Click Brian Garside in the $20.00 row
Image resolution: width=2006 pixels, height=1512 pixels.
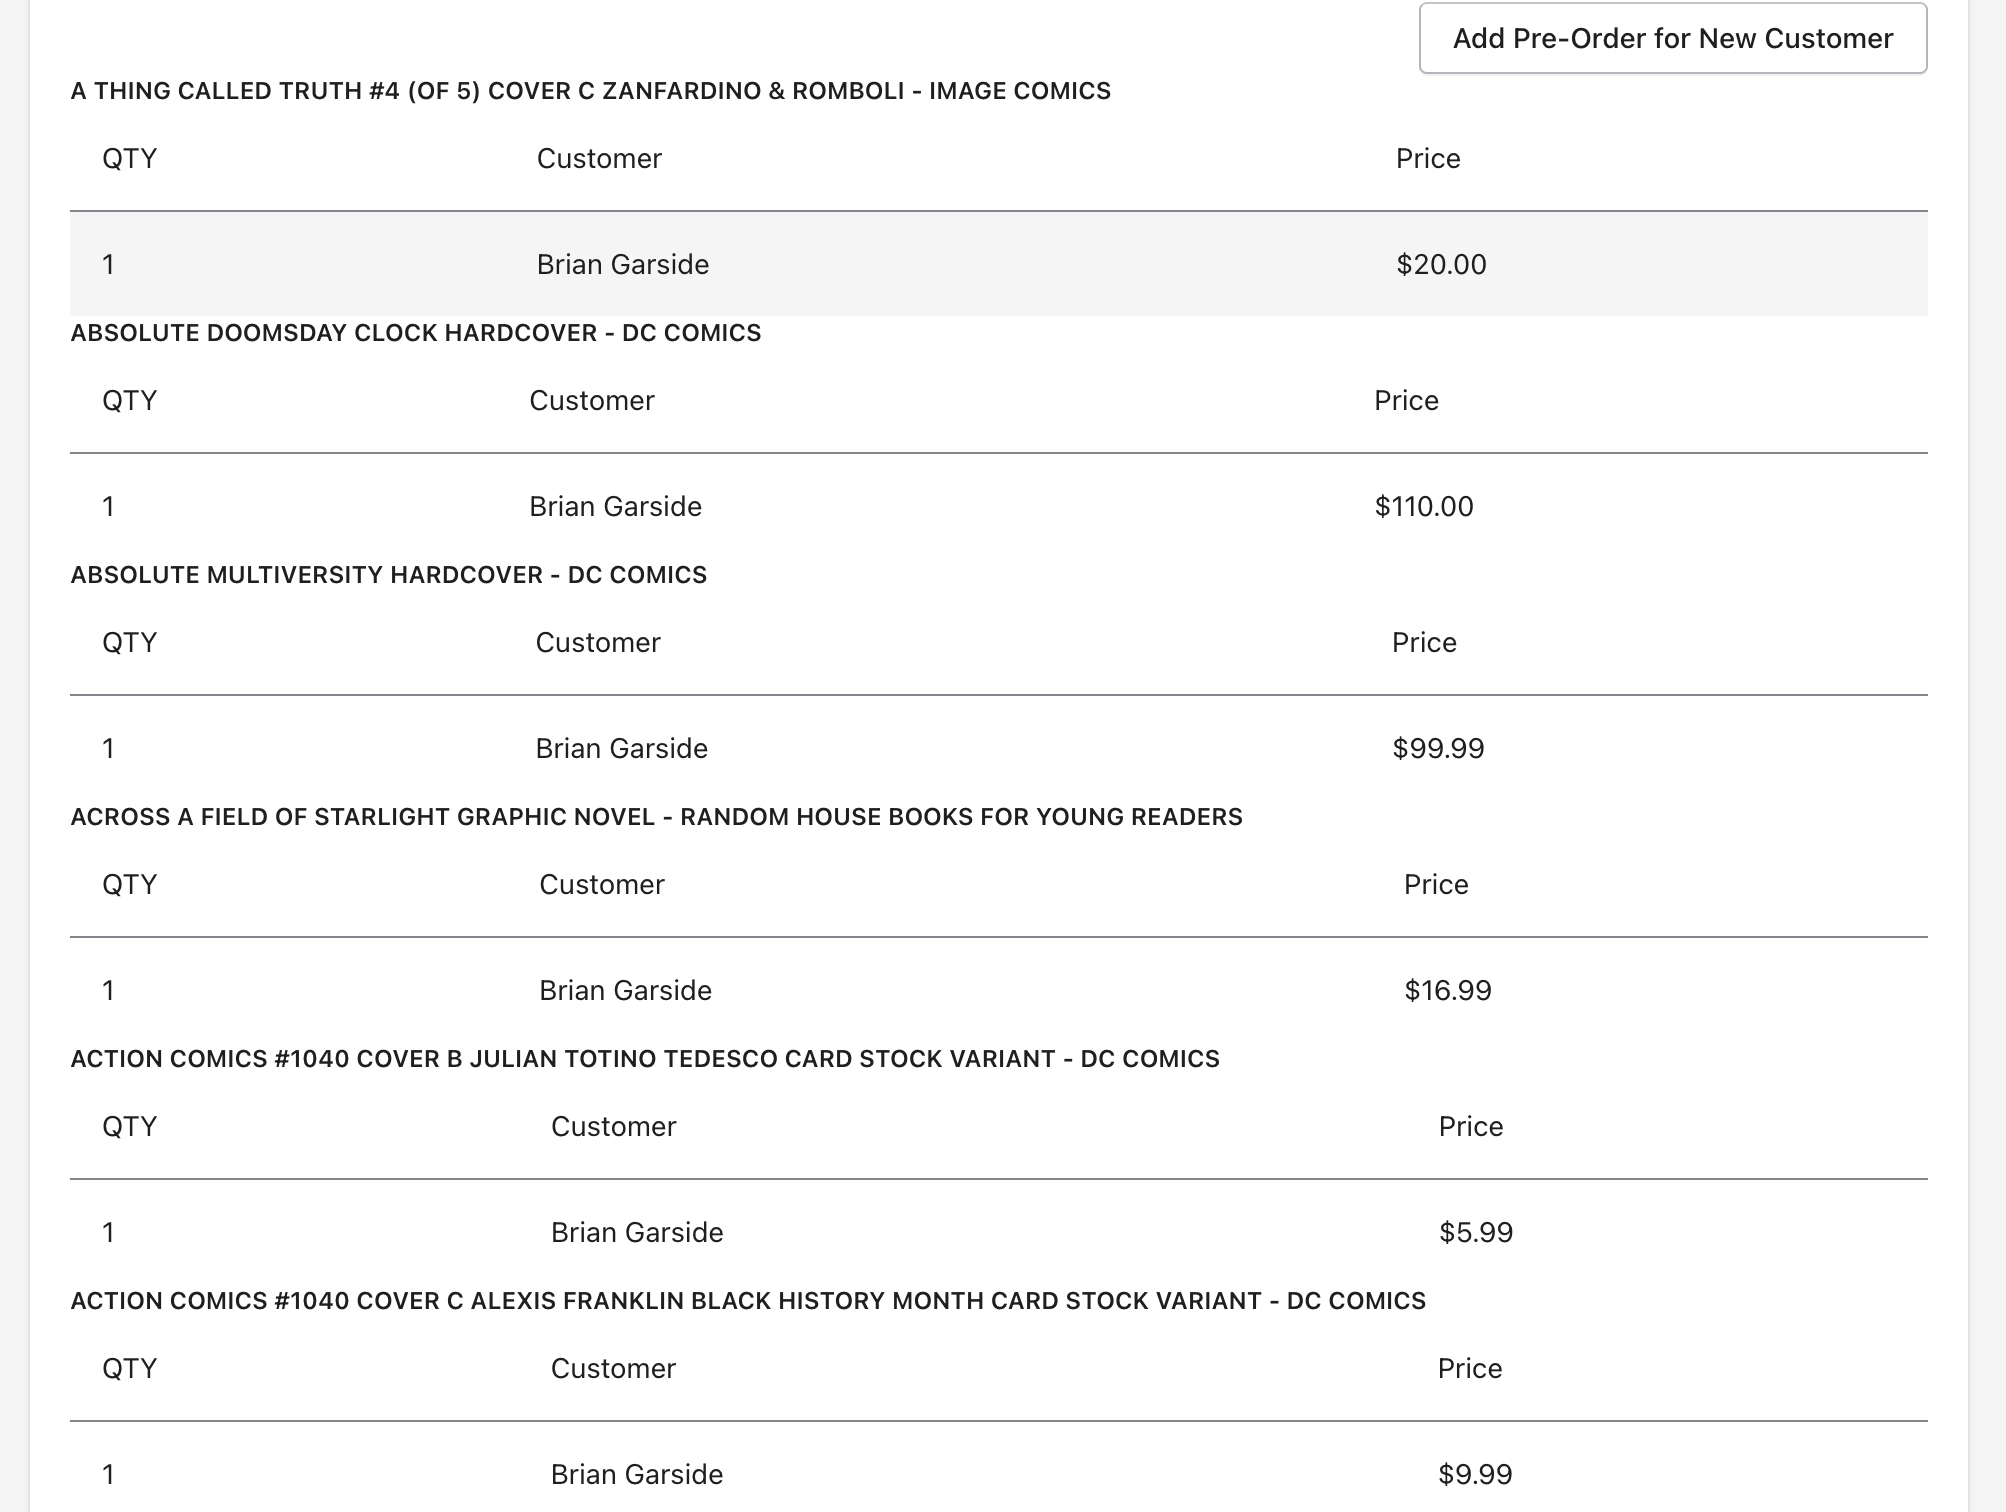click(623, 265)
